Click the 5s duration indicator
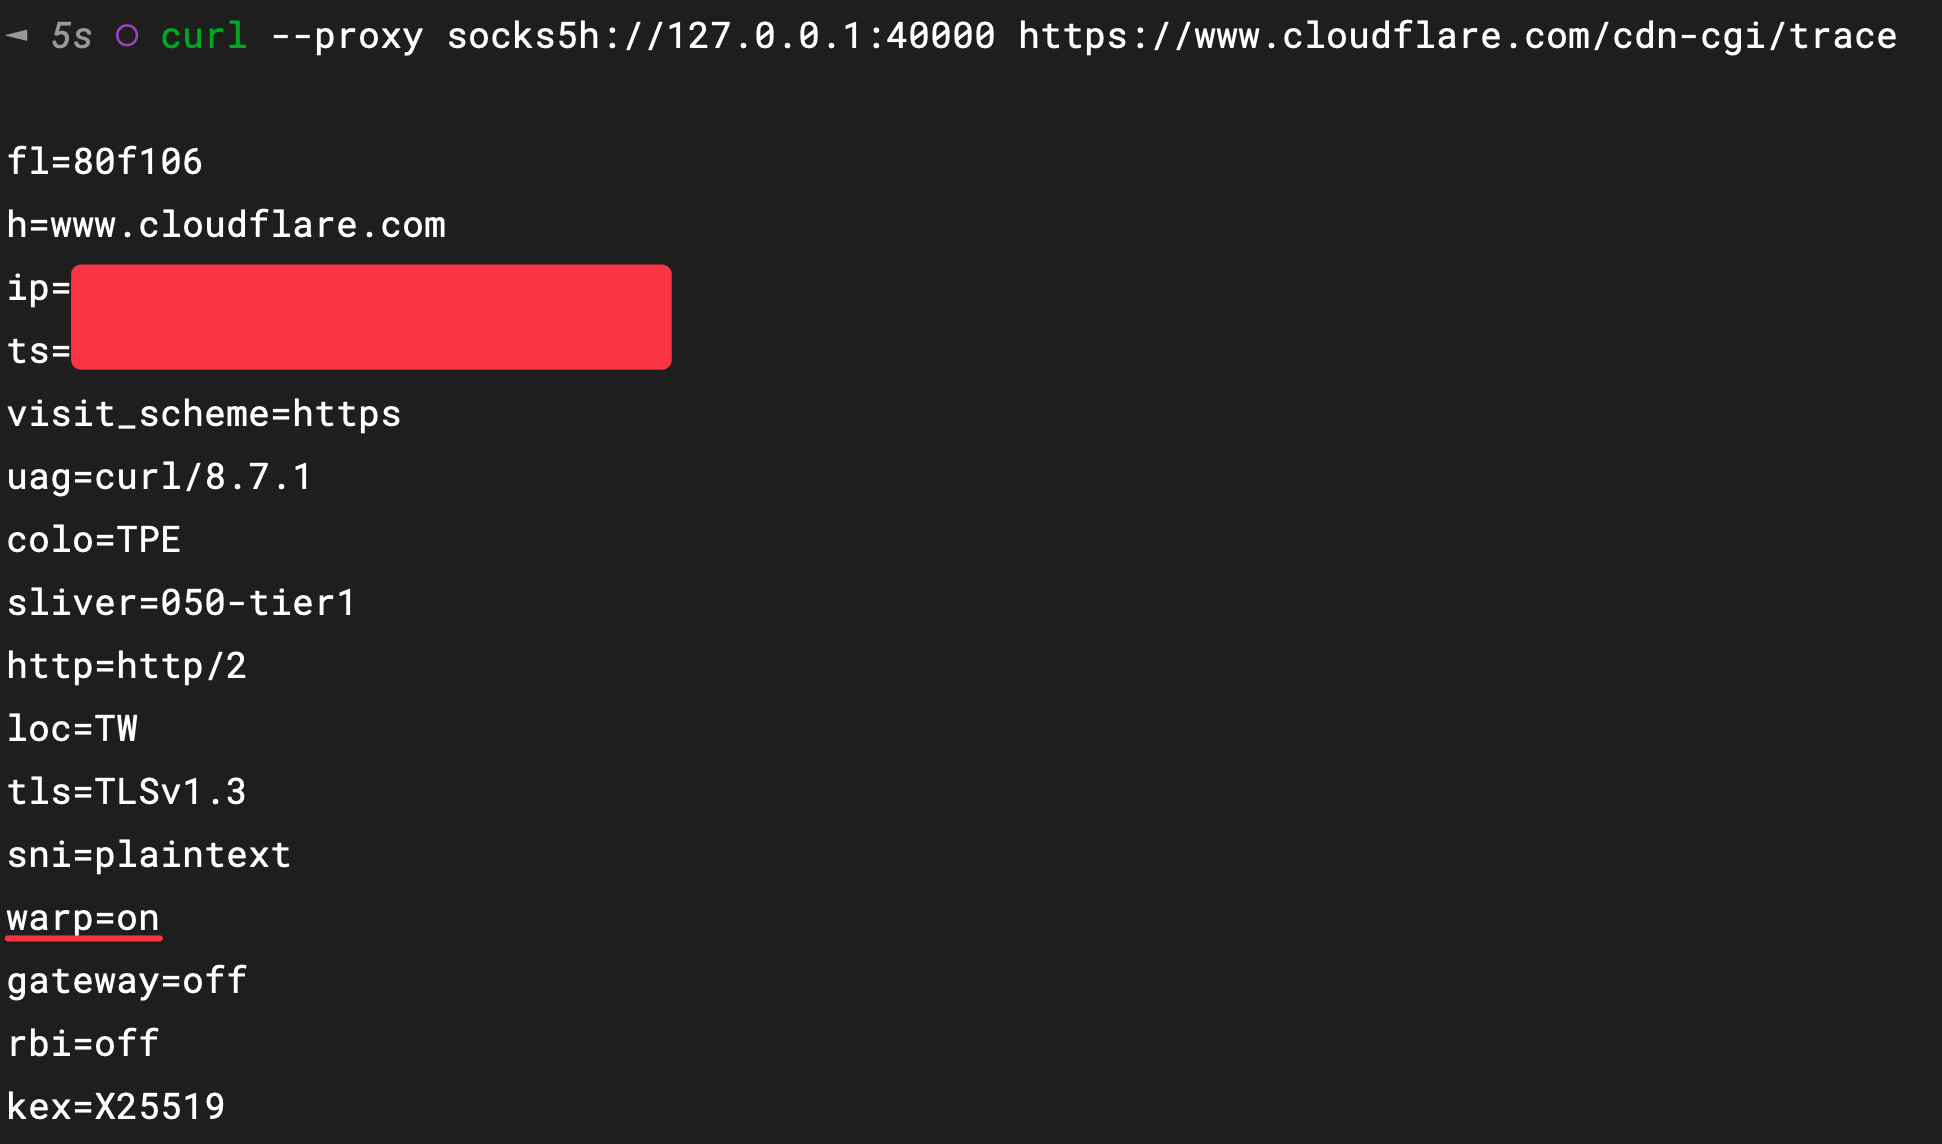 (71, 36)
